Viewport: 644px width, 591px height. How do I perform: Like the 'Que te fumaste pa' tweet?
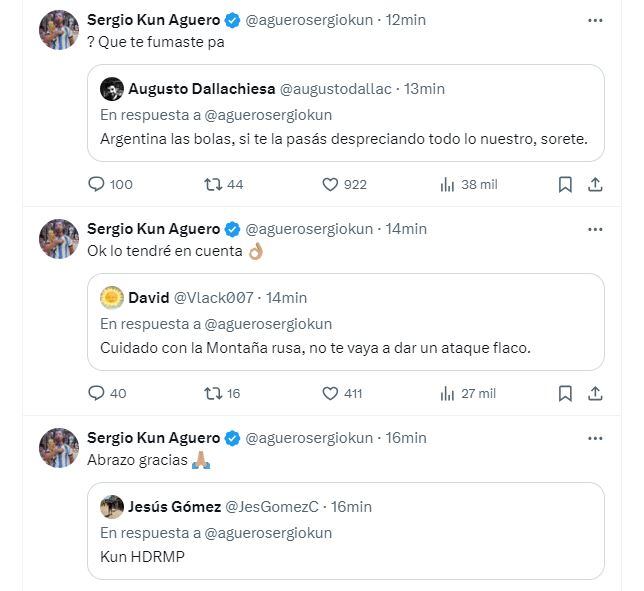click(330, 184)
